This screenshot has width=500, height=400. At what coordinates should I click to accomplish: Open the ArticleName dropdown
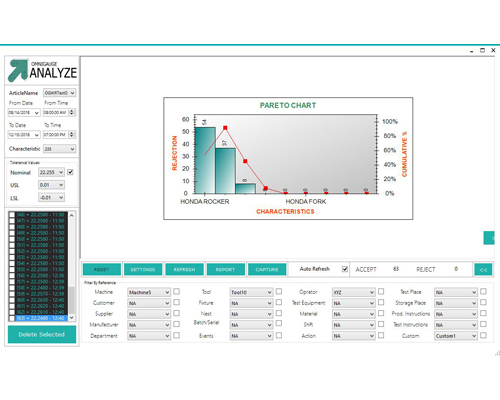(x=60, y=93)
